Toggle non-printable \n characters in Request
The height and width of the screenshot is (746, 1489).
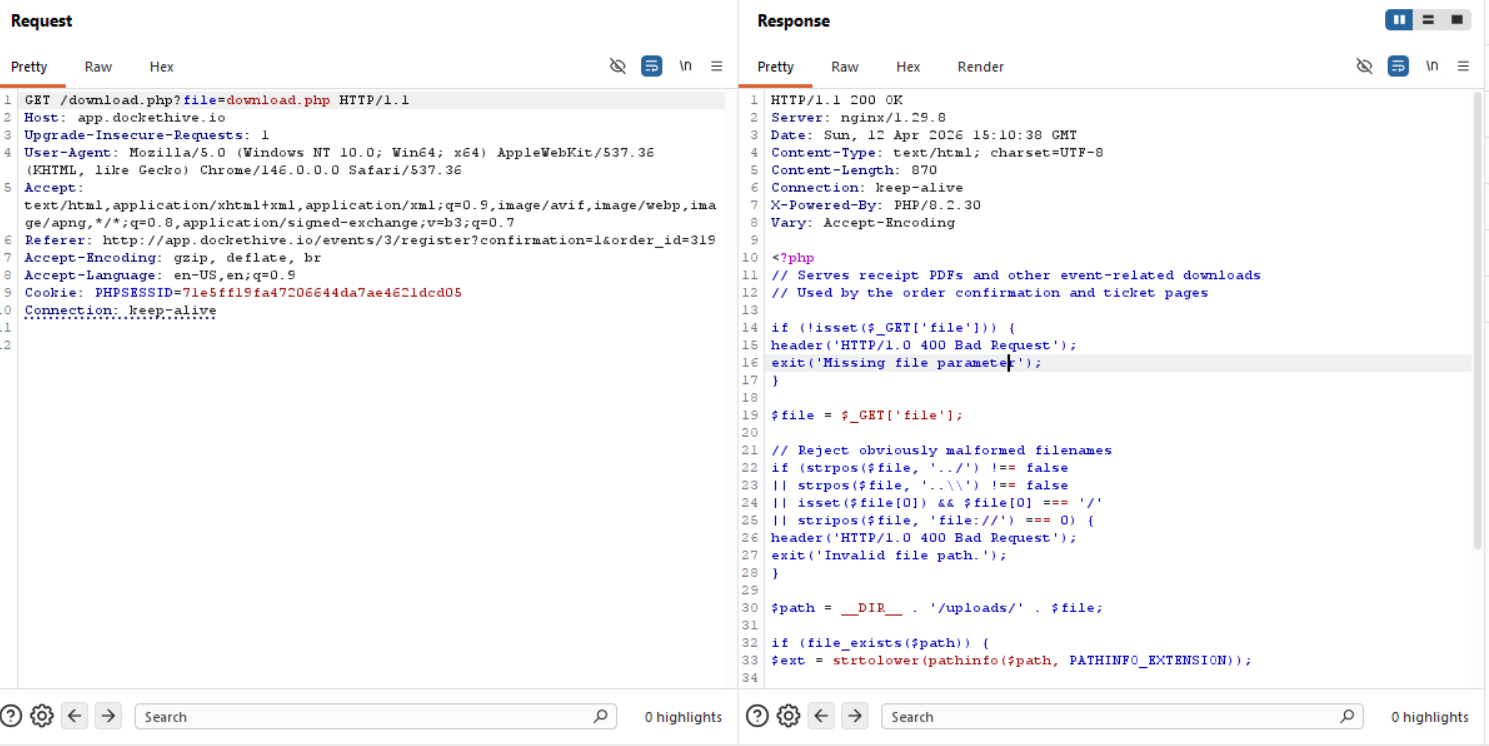pos(685,66)
